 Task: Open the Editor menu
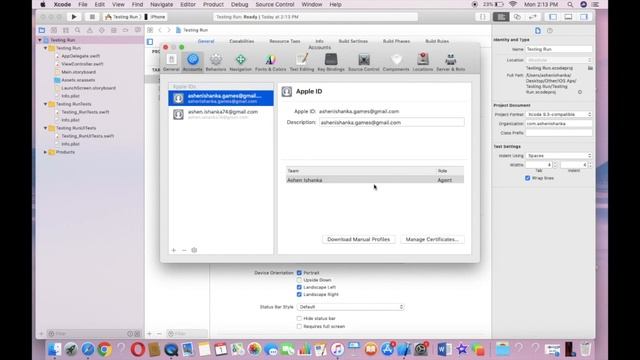tap(188, 4)
